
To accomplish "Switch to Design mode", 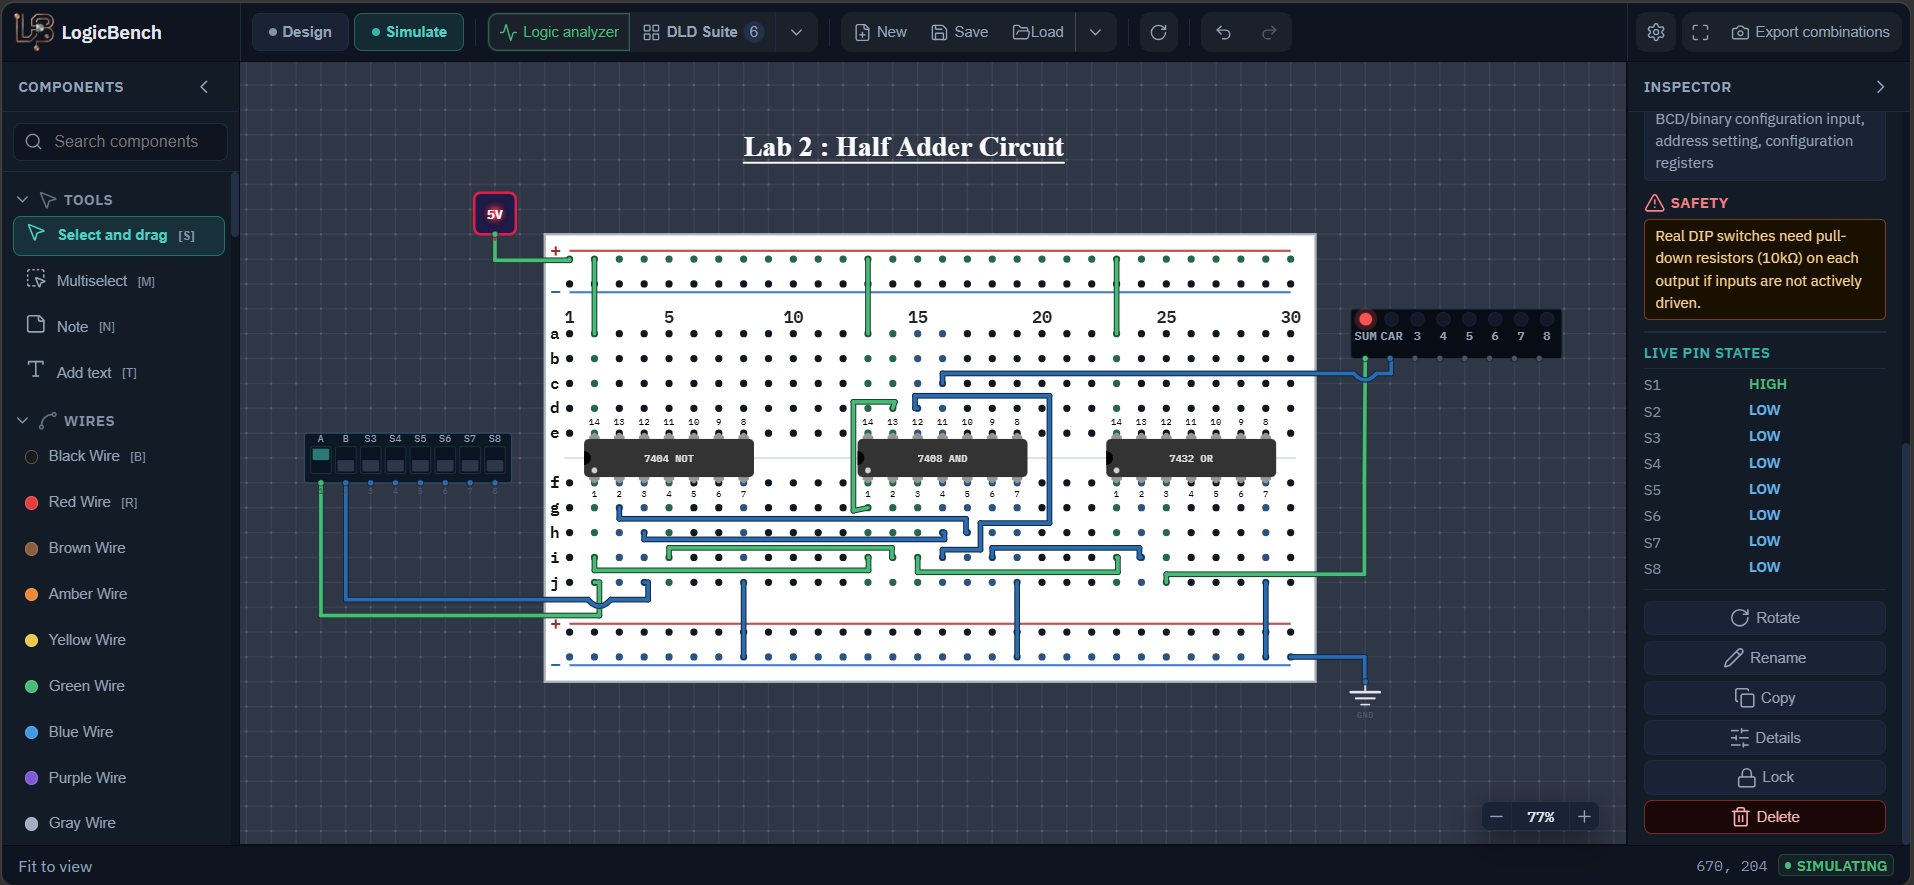I will [300, 32].
